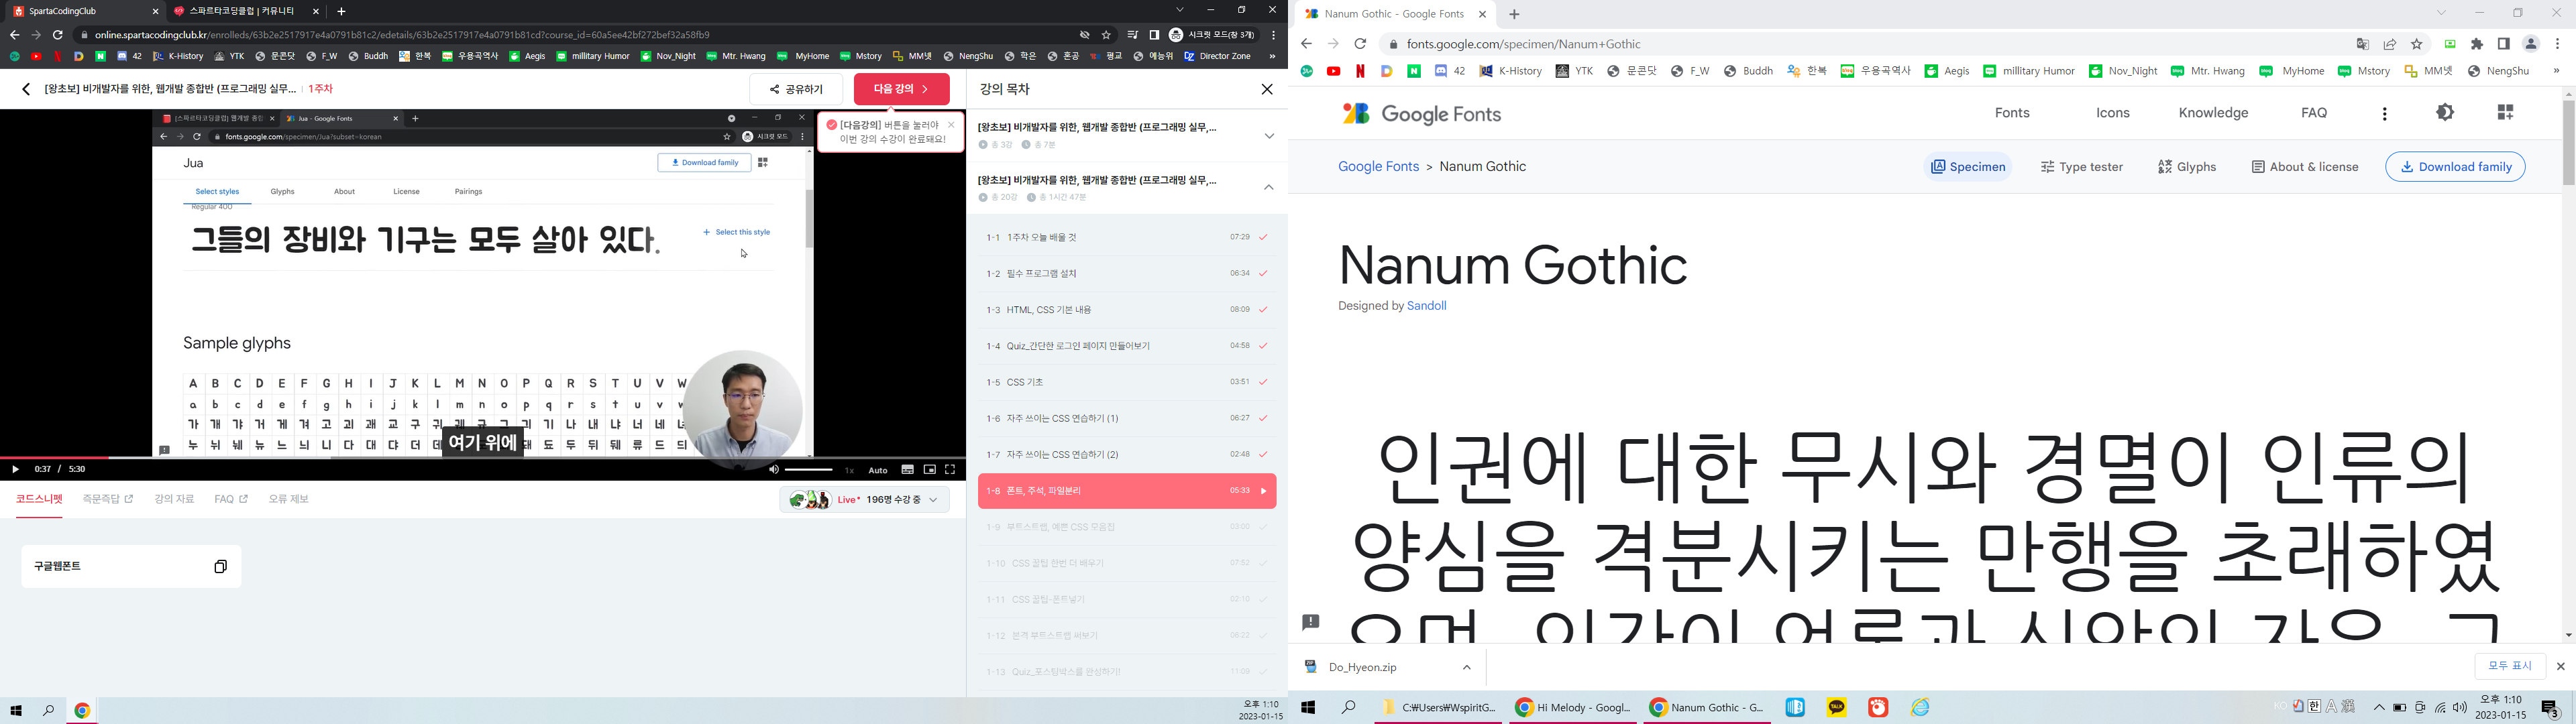Expand the first course section chevron
The width and height of the screenshot is (2576, 724).
tap(1269, 136)
